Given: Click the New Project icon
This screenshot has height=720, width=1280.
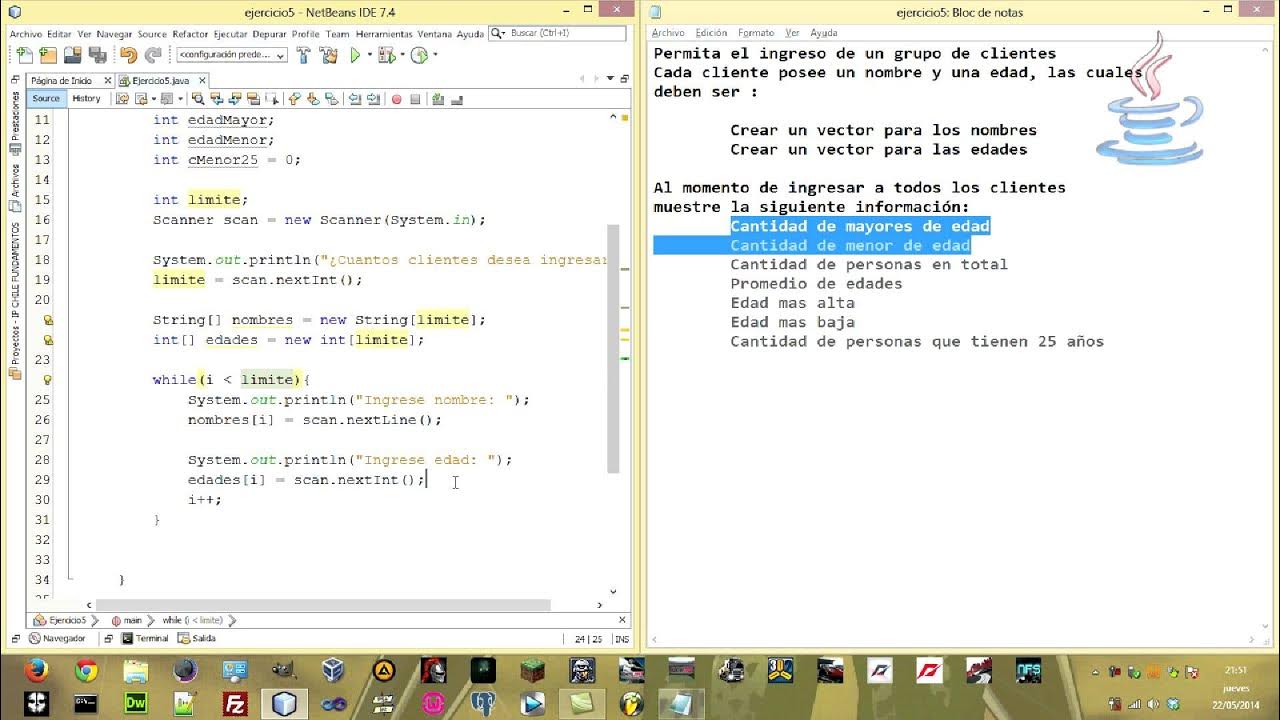Looking at the screenshot, I should 48,55.
